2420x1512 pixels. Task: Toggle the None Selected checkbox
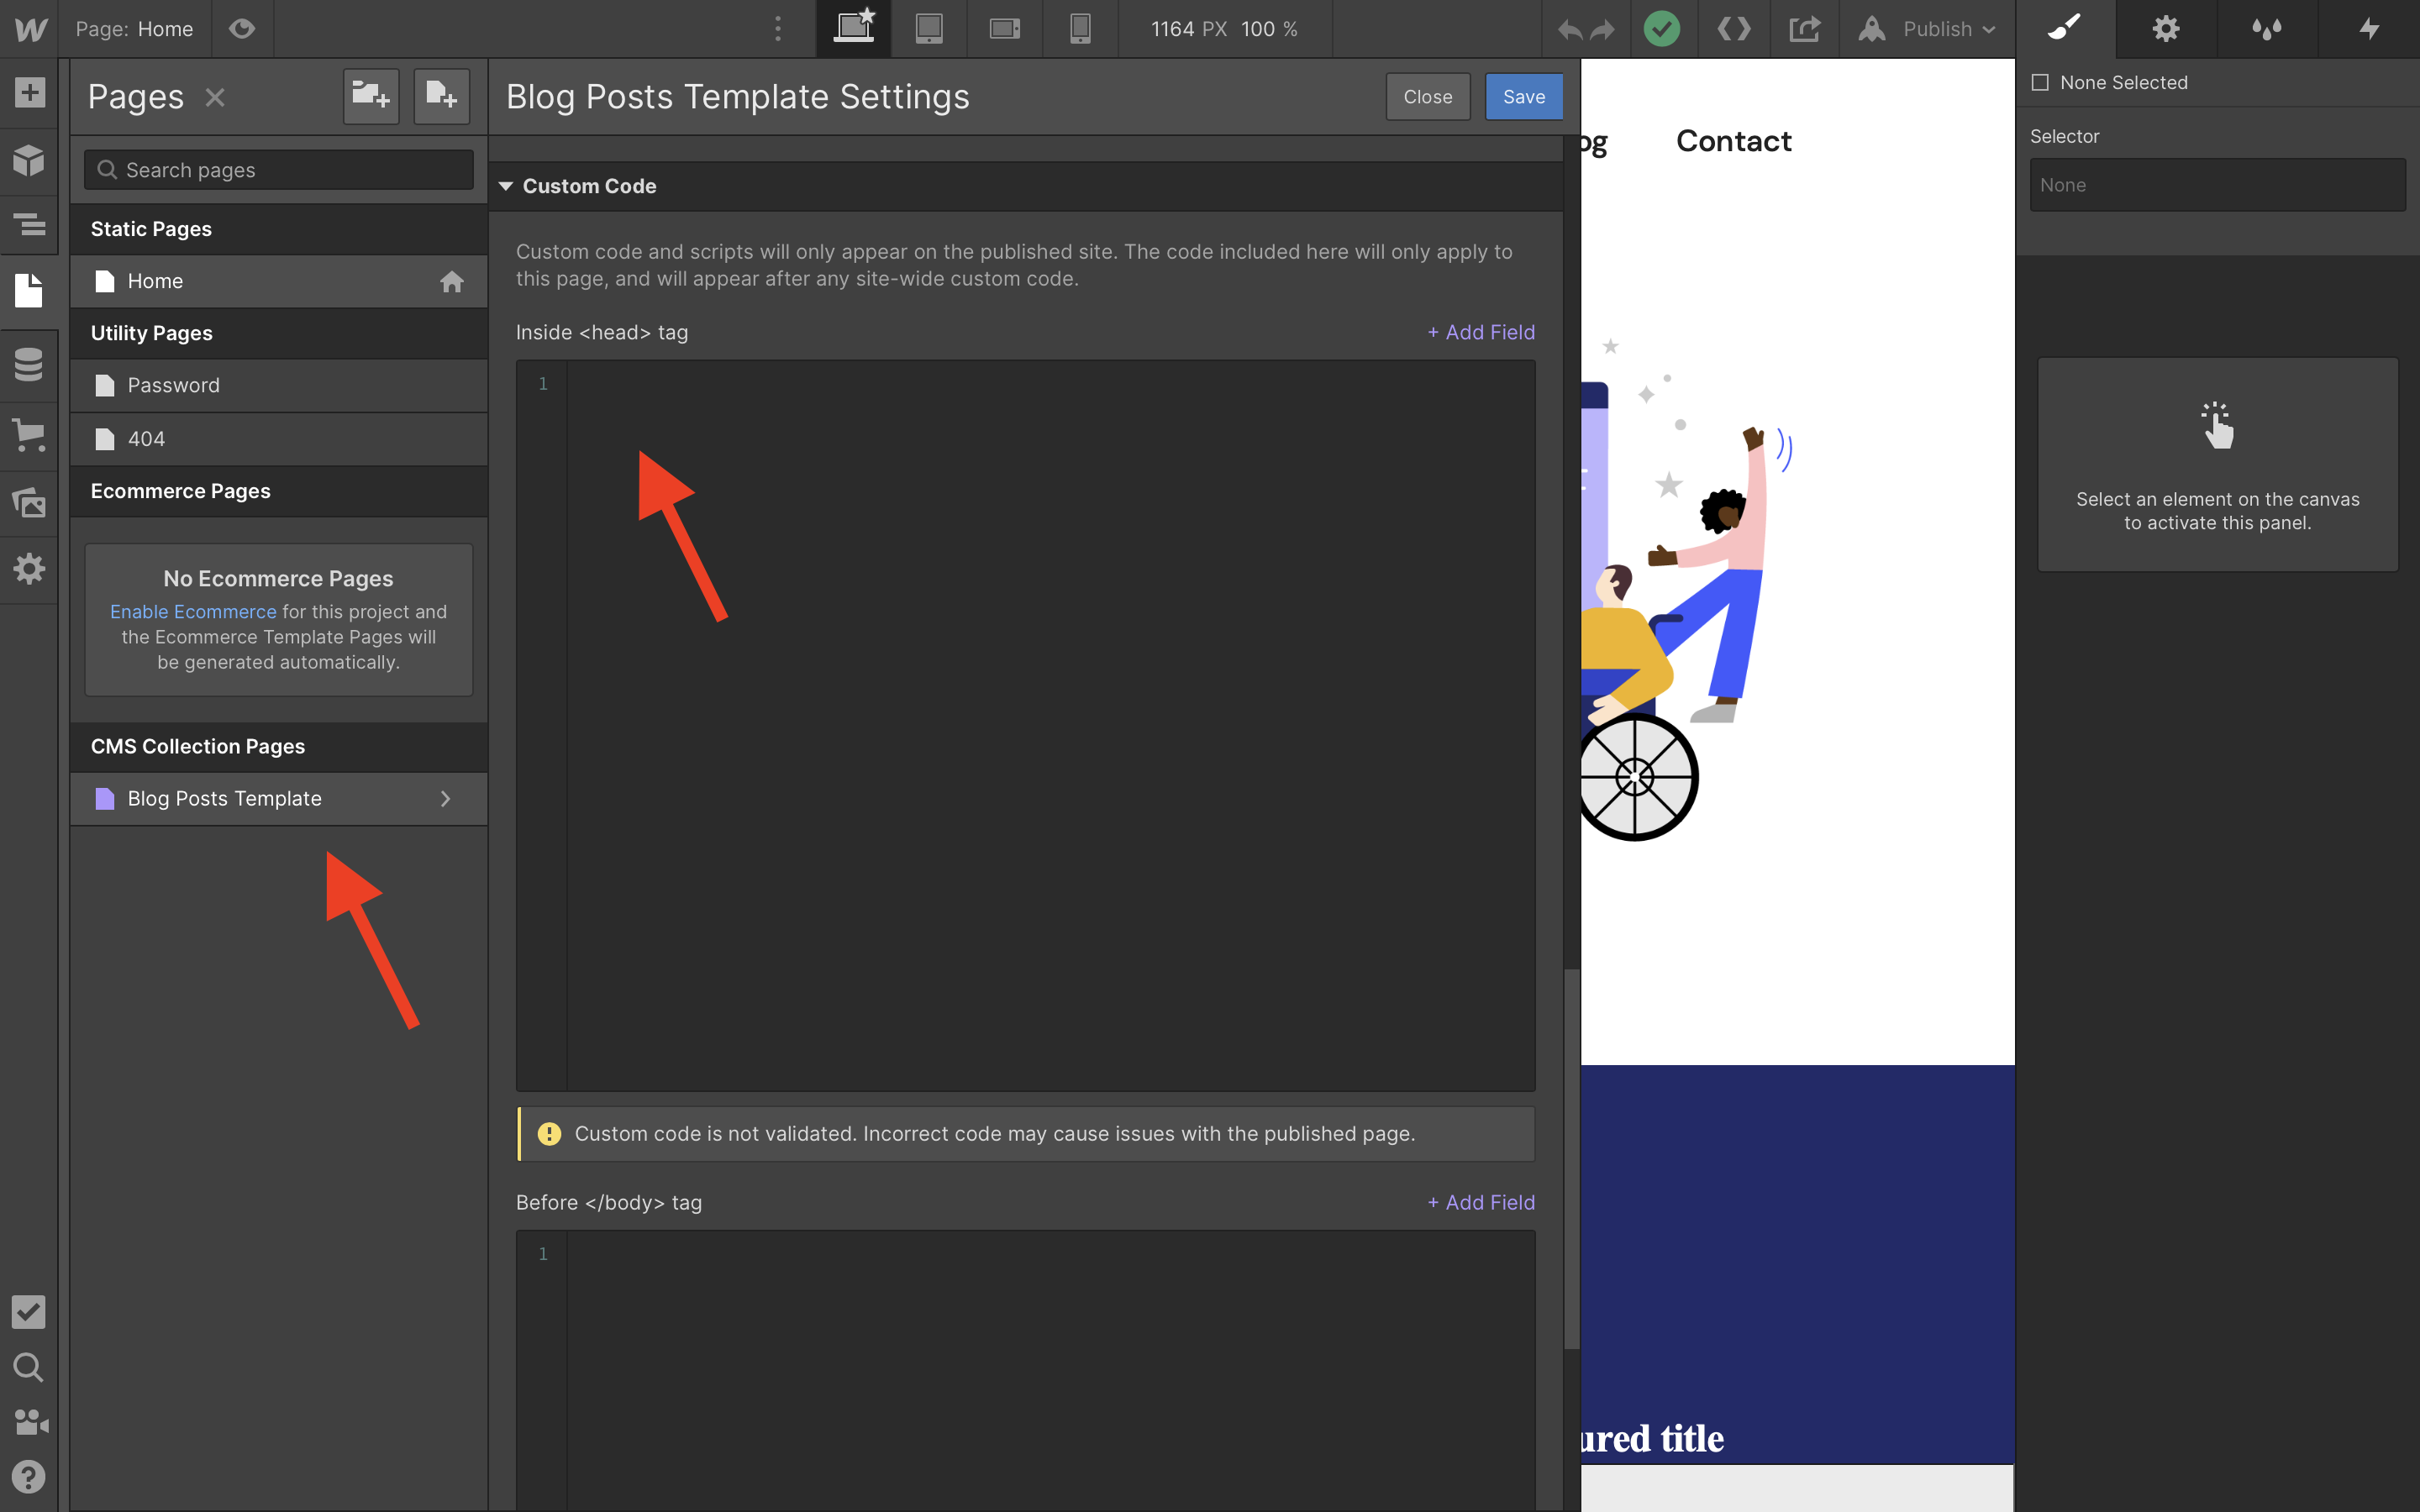[x=2040, y=83]
